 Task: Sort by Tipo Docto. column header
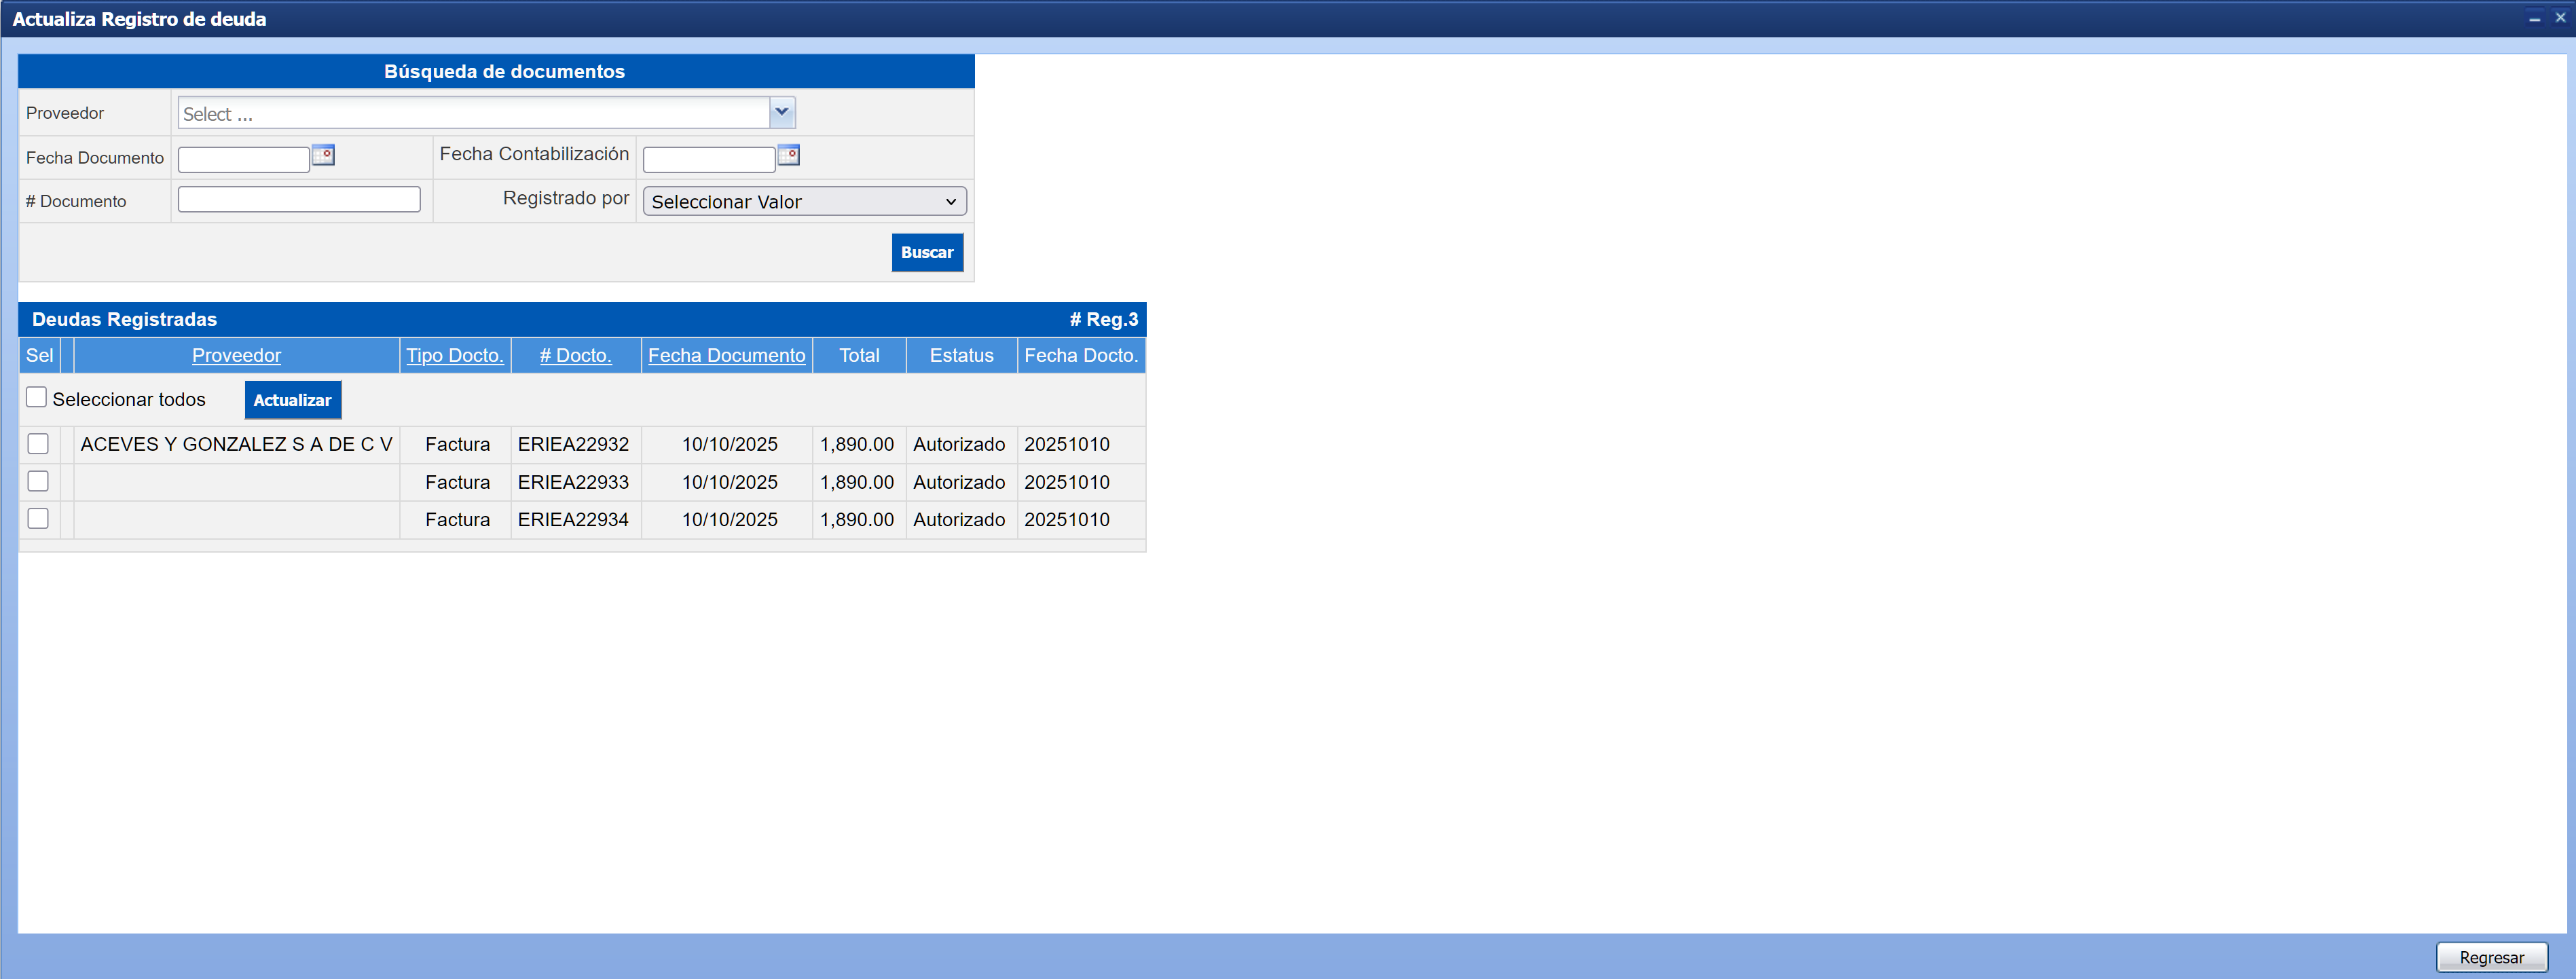point(454,355)
